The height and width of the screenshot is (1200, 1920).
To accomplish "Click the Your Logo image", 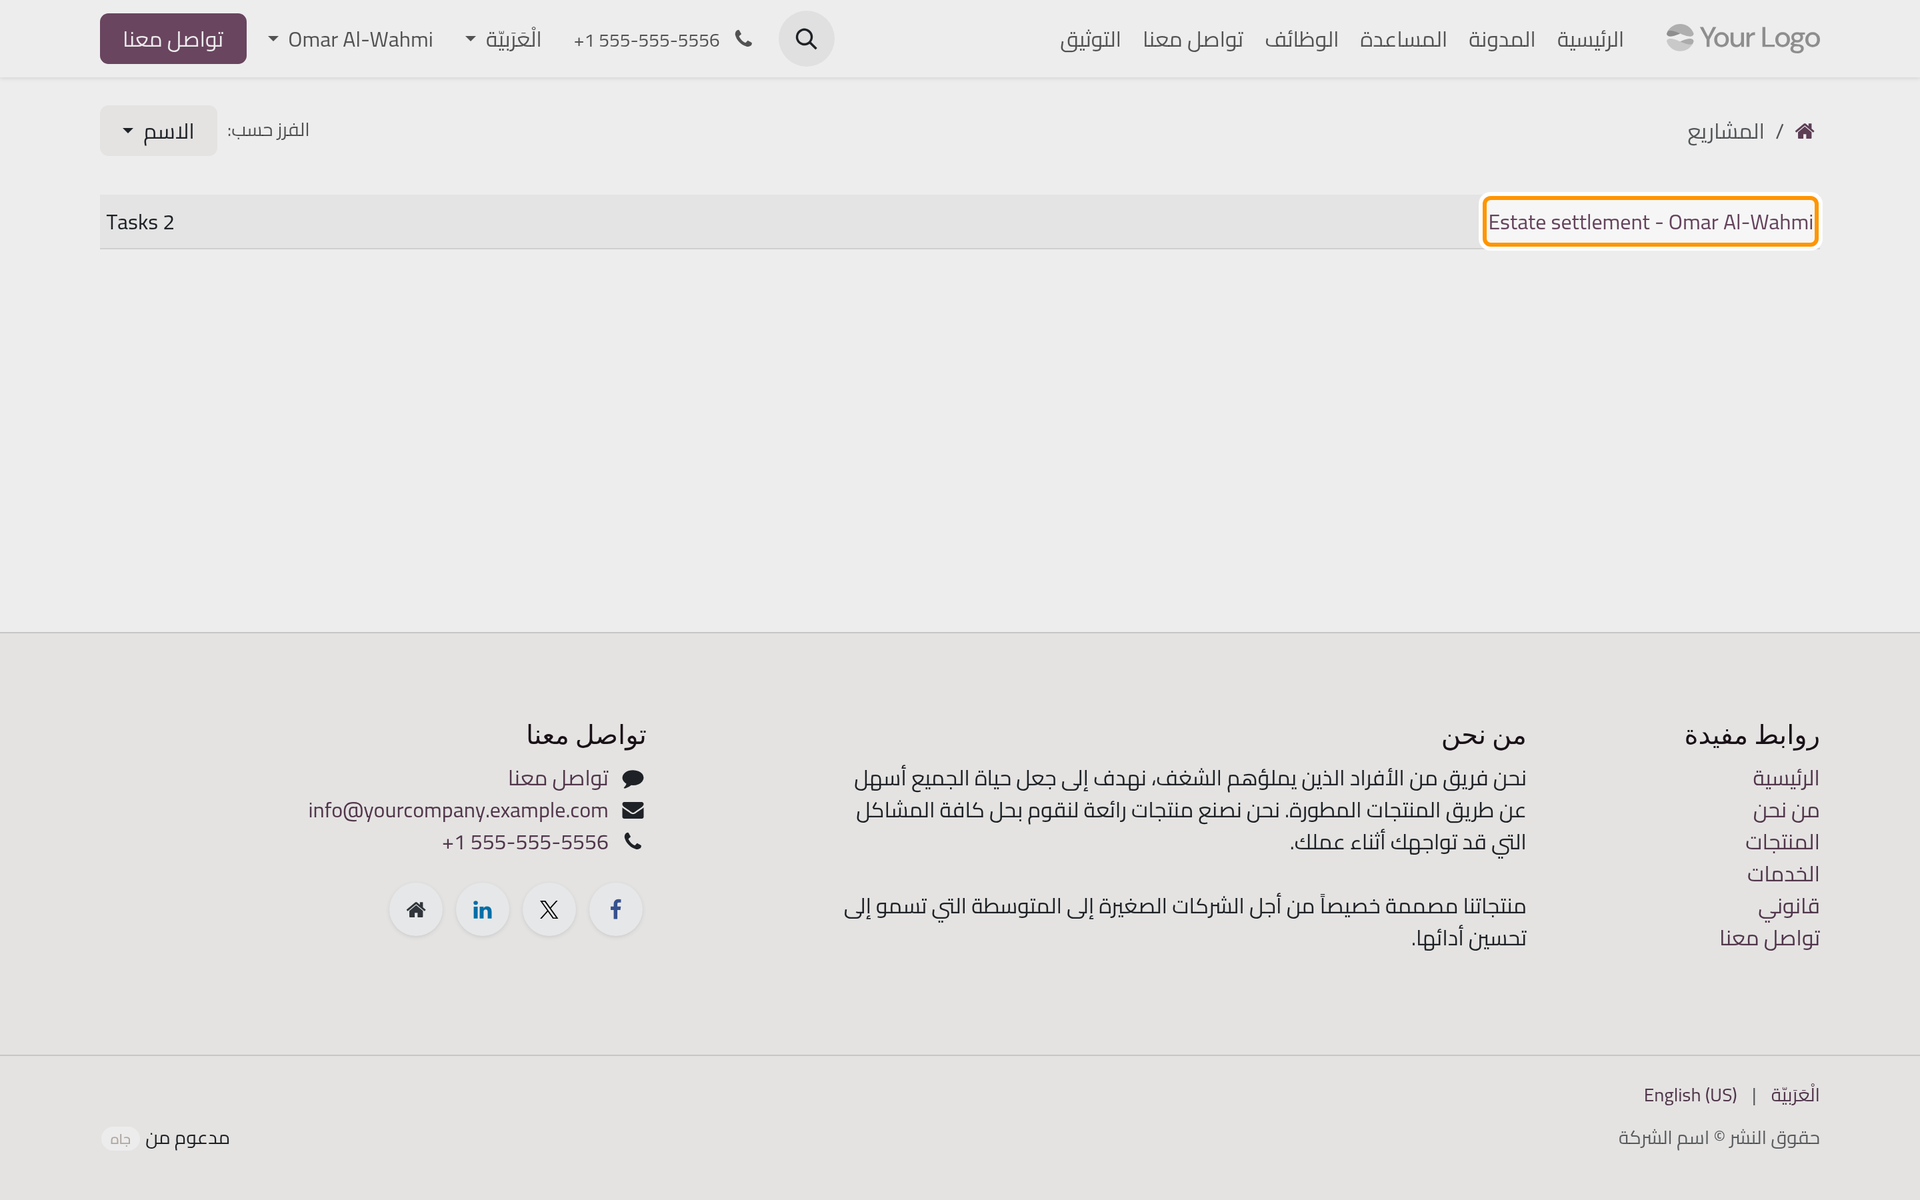I will pos(1743,38).
